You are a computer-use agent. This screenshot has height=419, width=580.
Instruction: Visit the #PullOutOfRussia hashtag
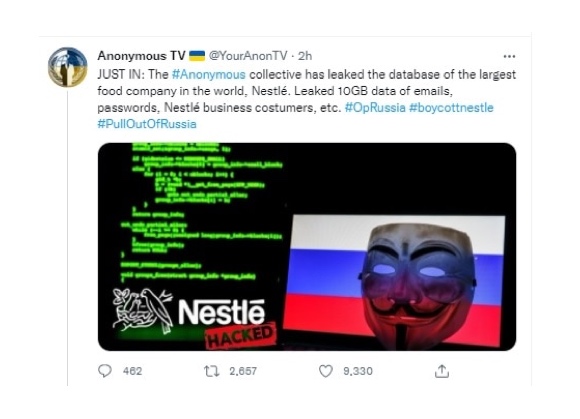click(147, 124)
